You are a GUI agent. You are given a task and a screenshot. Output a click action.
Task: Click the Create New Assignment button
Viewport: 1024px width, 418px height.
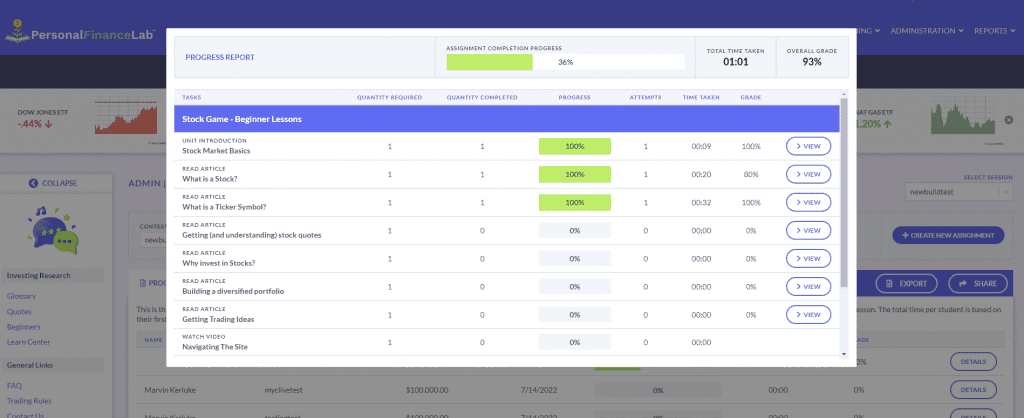[x=948, y=235]
